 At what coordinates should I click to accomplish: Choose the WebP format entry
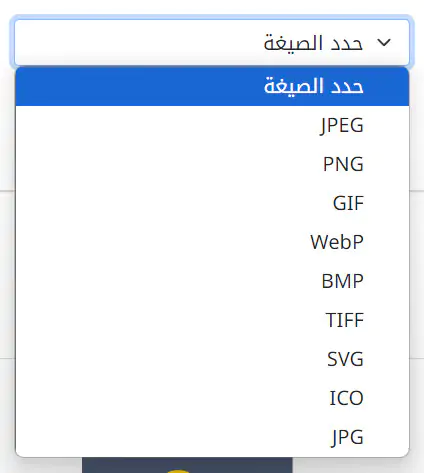click(212, 242)
